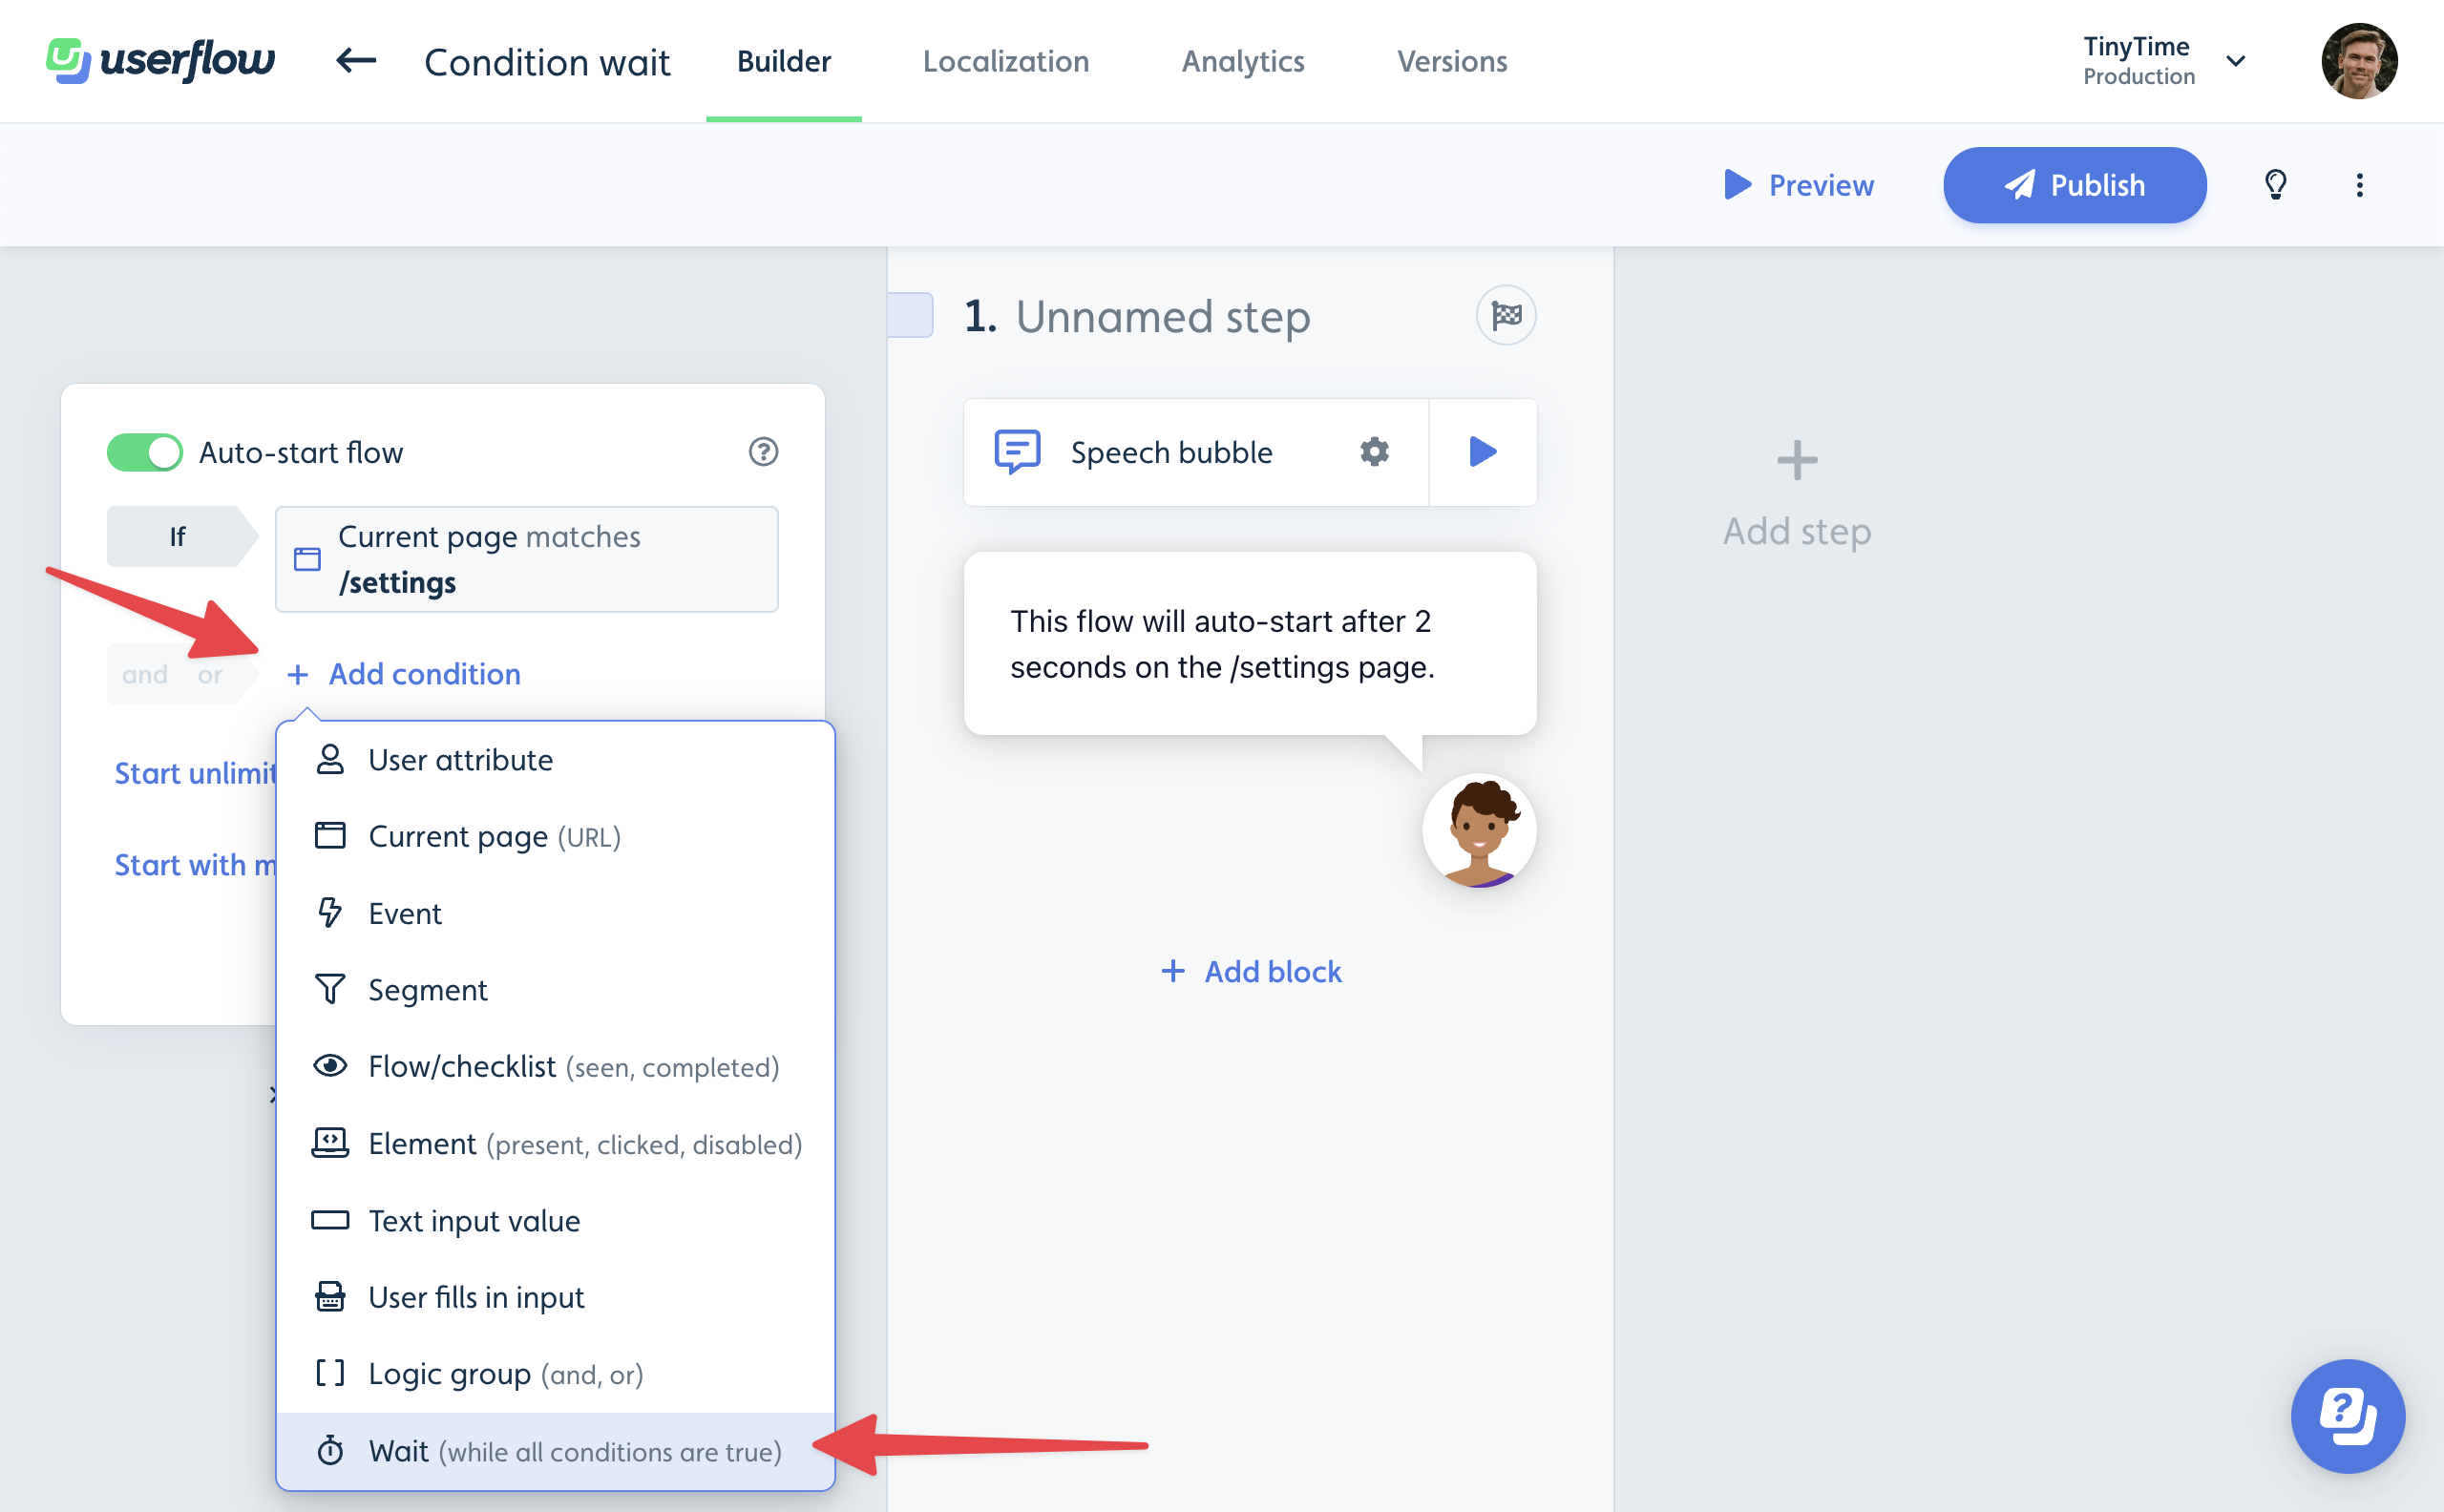The height and width of the screenshot is (1512, 2444).
Task: Click the checkered flag goal icon
Action: point(1506,316)
